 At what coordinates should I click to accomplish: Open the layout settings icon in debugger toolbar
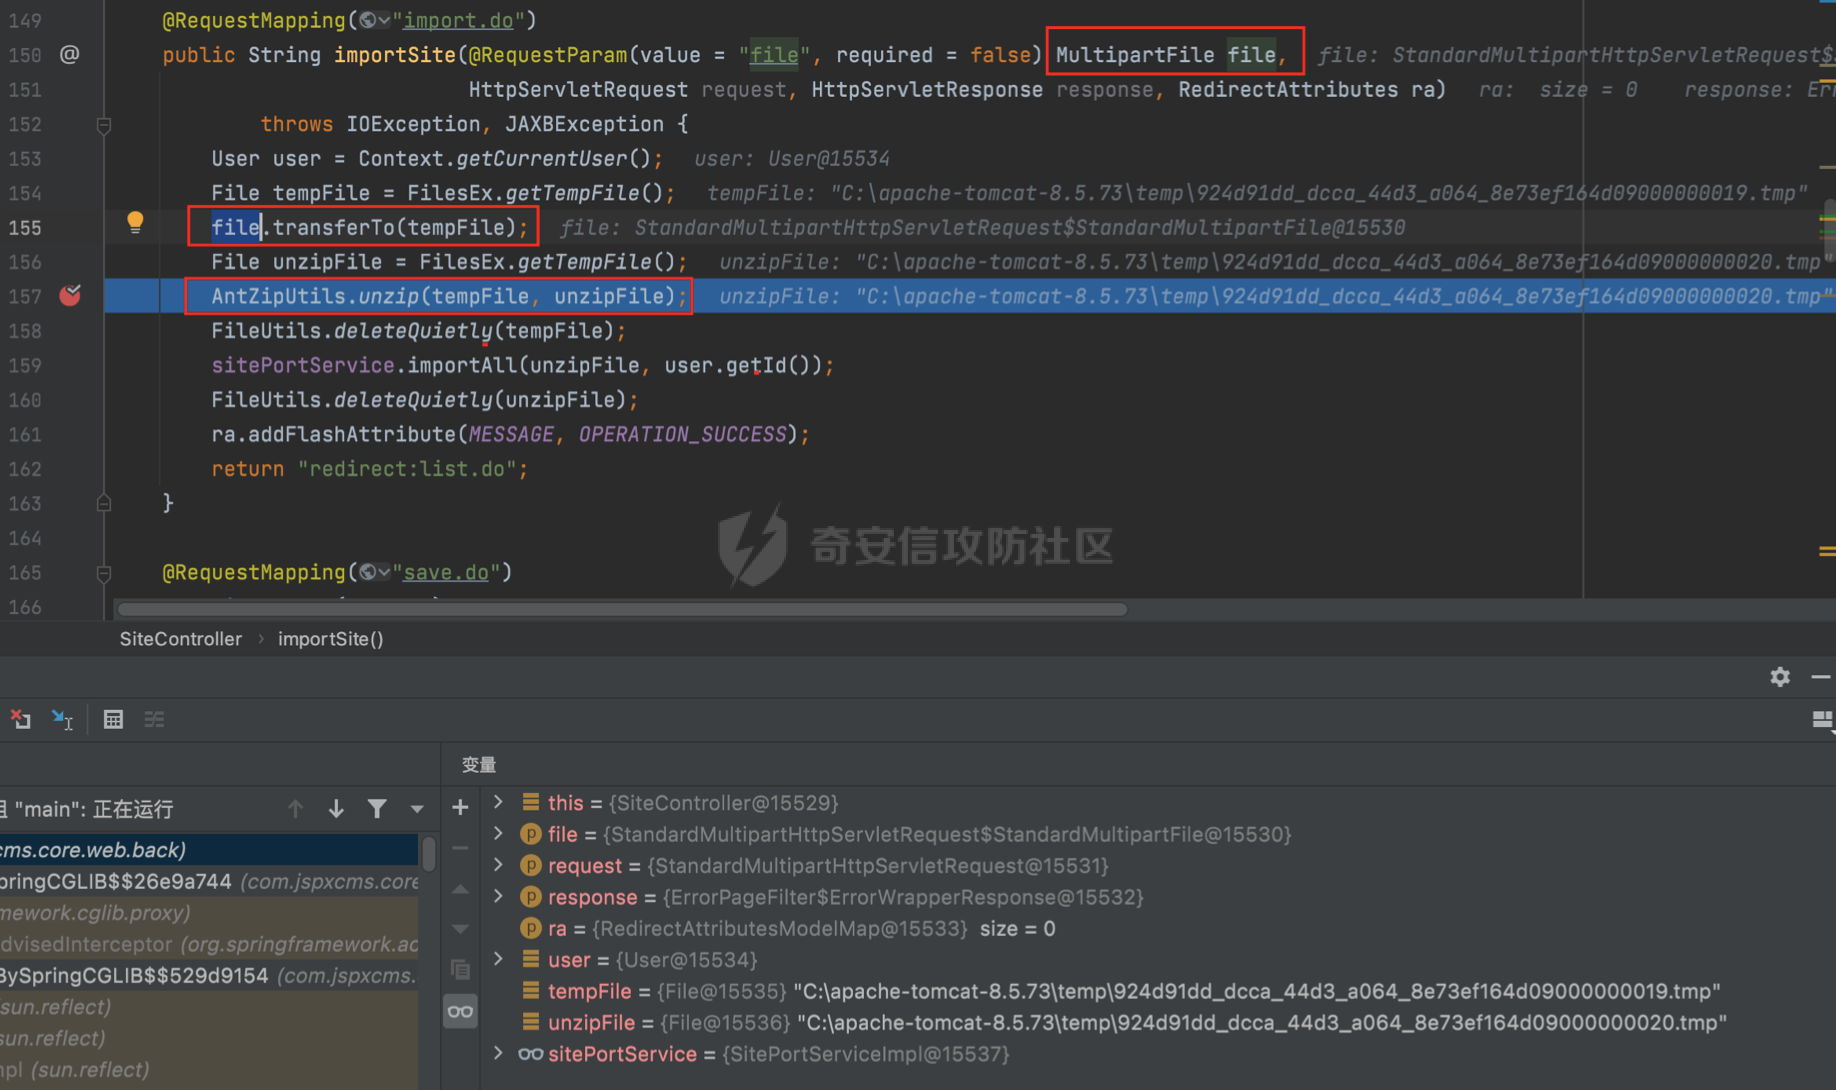(1822, 719)
